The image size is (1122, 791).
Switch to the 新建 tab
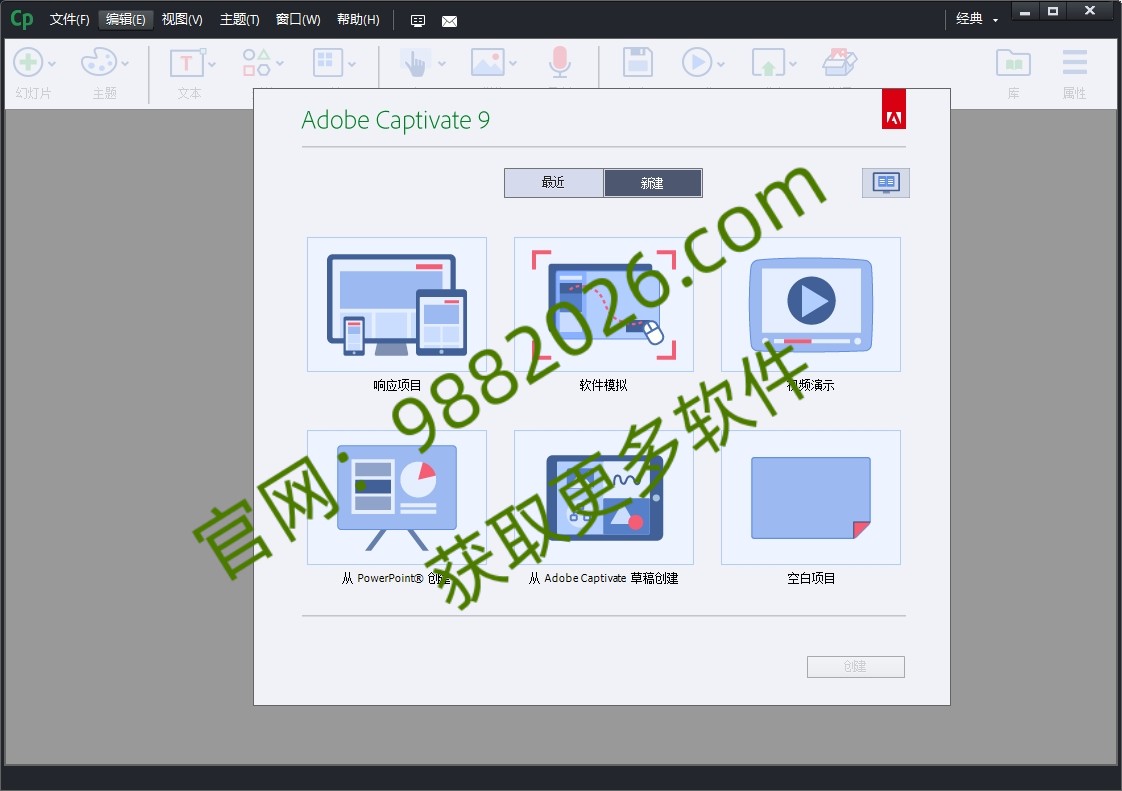(653, 183)
